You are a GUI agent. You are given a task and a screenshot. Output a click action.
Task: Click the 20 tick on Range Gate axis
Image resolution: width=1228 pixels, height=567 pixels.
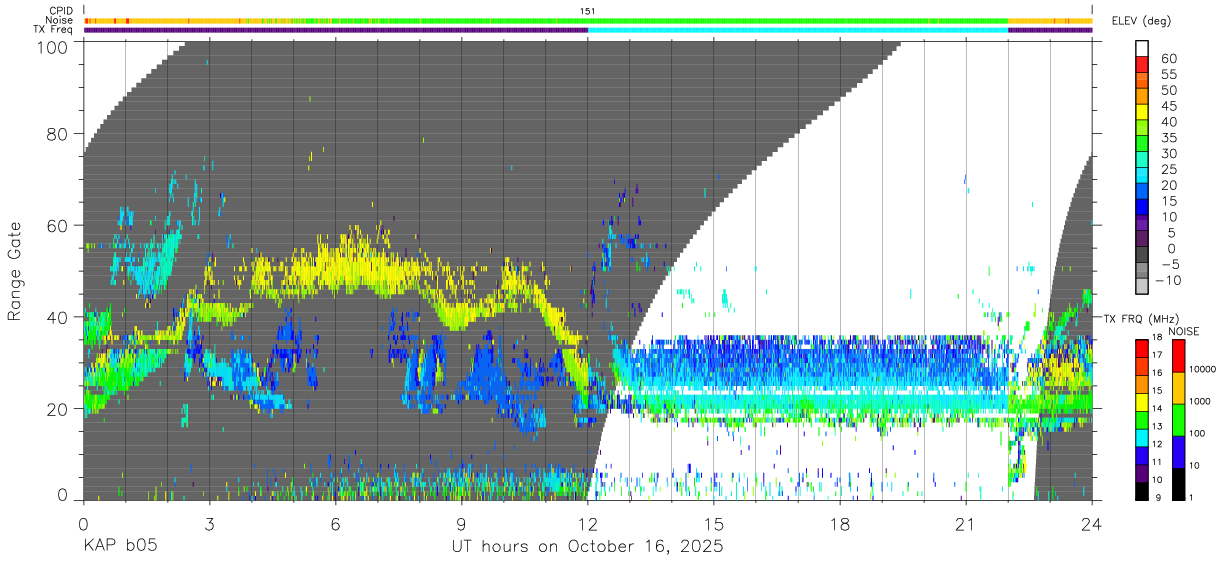57,409
